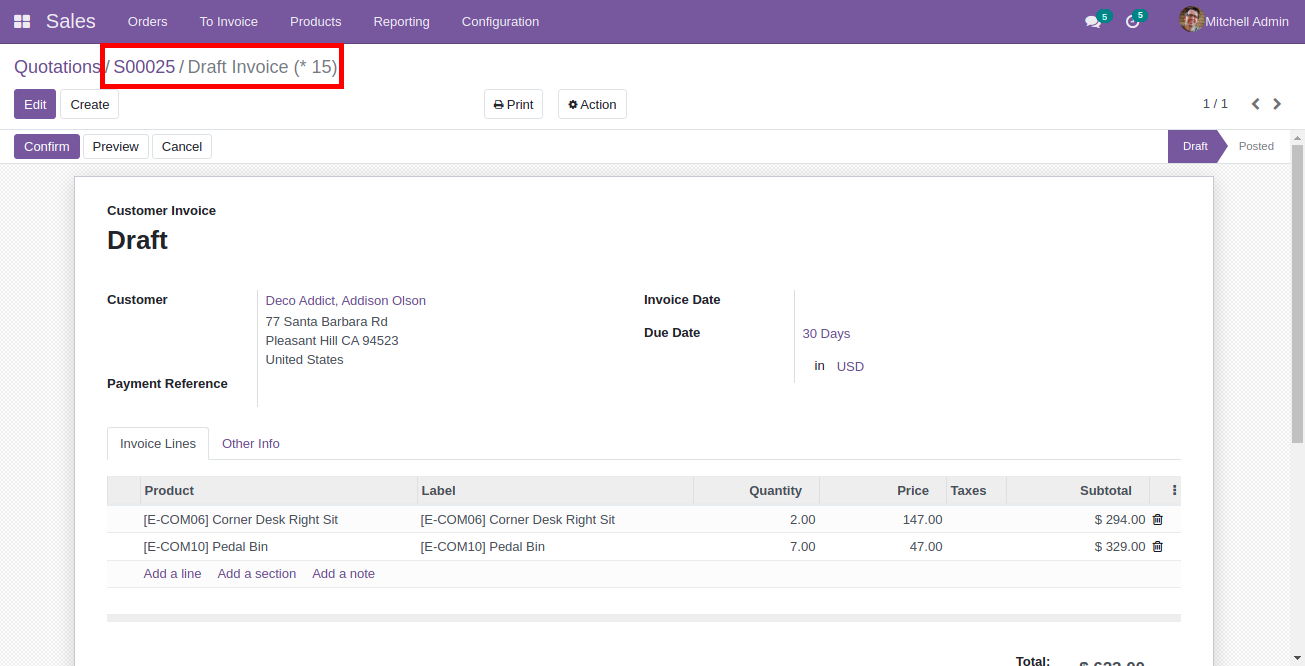
Task: Open the Reporting menu
Action: [401, 21]
